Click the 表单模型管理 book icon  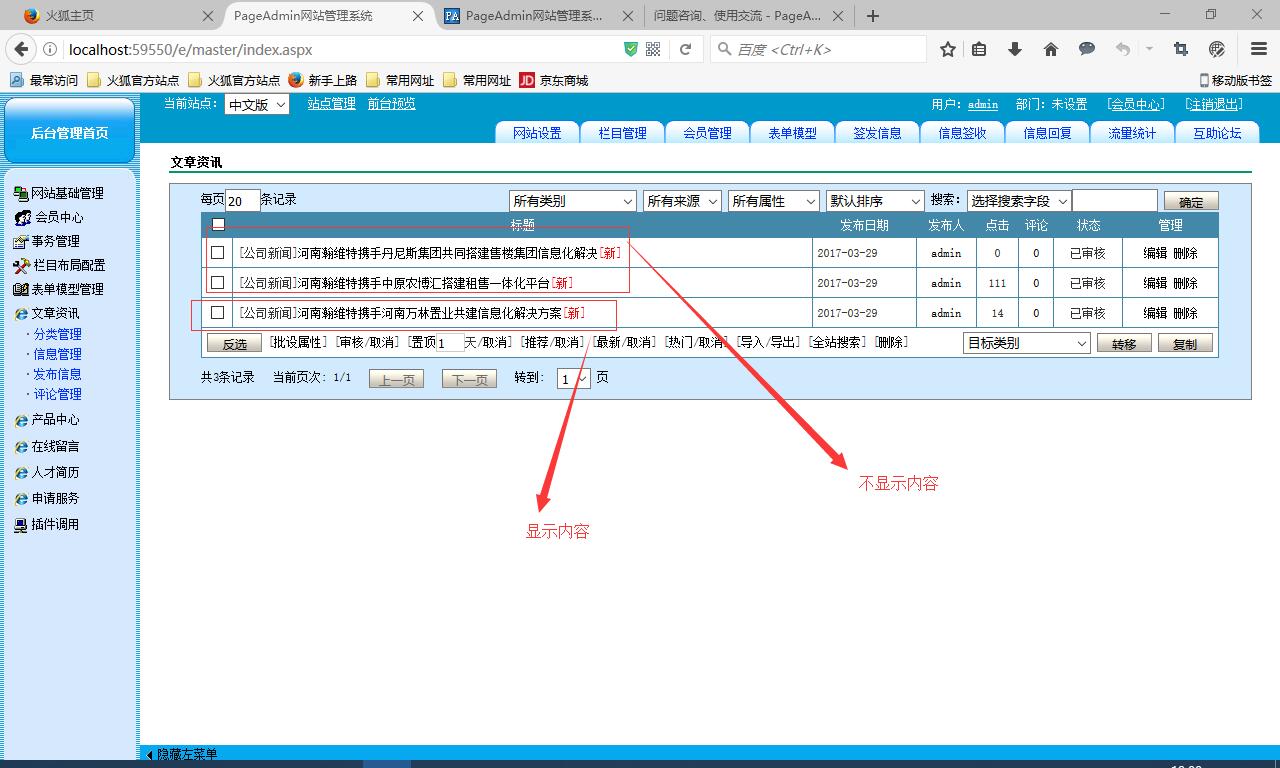click(x=20, y=290)
